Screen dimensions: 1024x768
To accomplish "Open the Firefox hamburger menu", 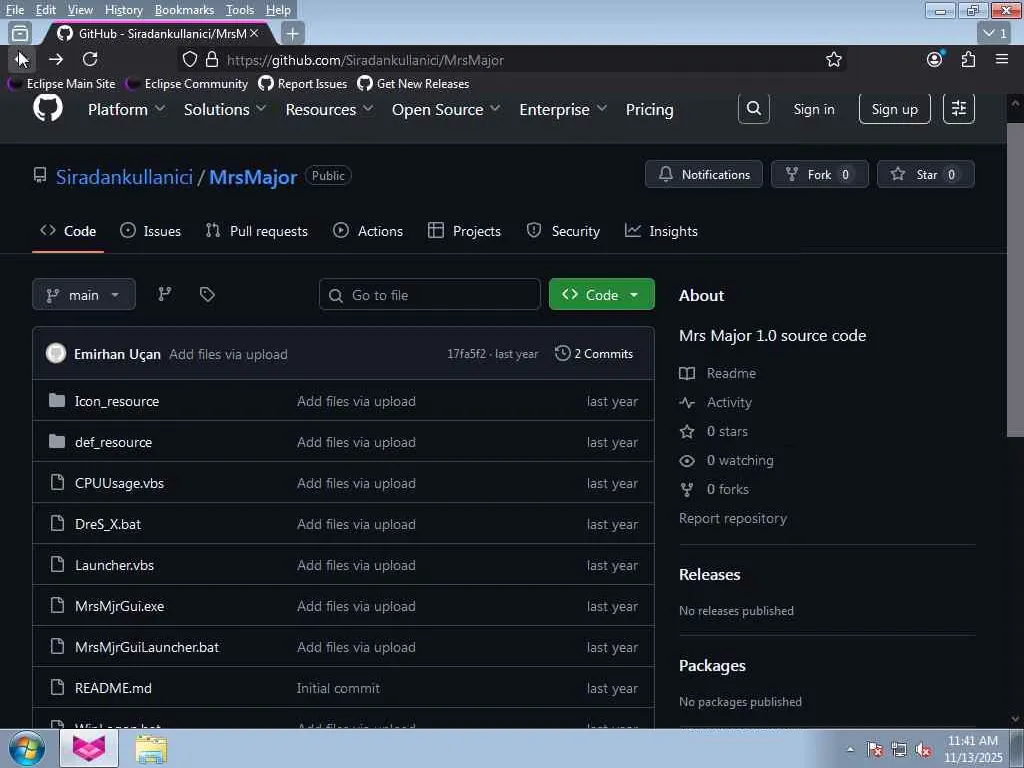I will coord(1002,59).
